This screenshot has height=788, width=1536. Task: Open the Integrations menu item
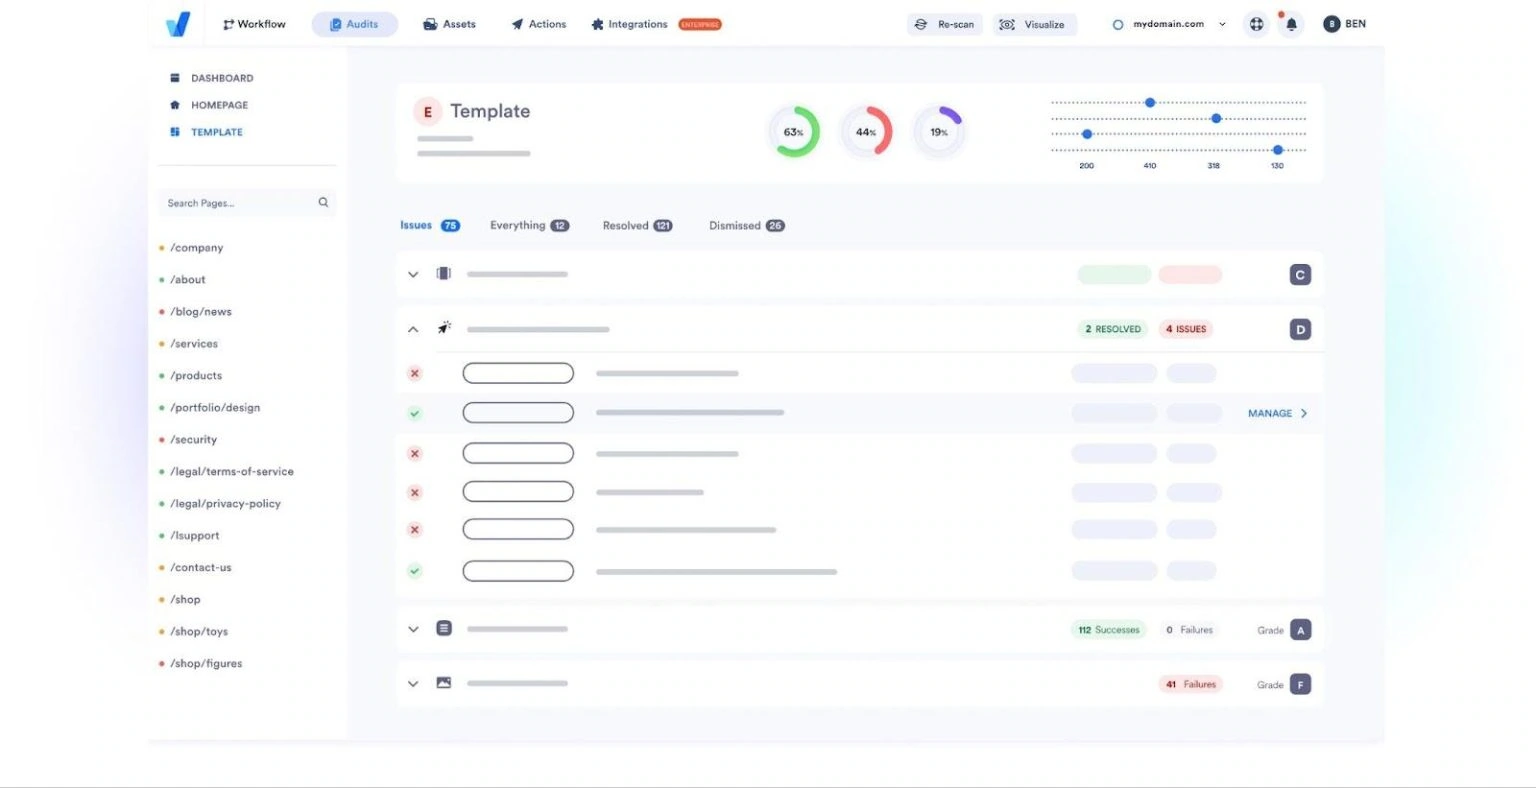click(x=629, y=24)
